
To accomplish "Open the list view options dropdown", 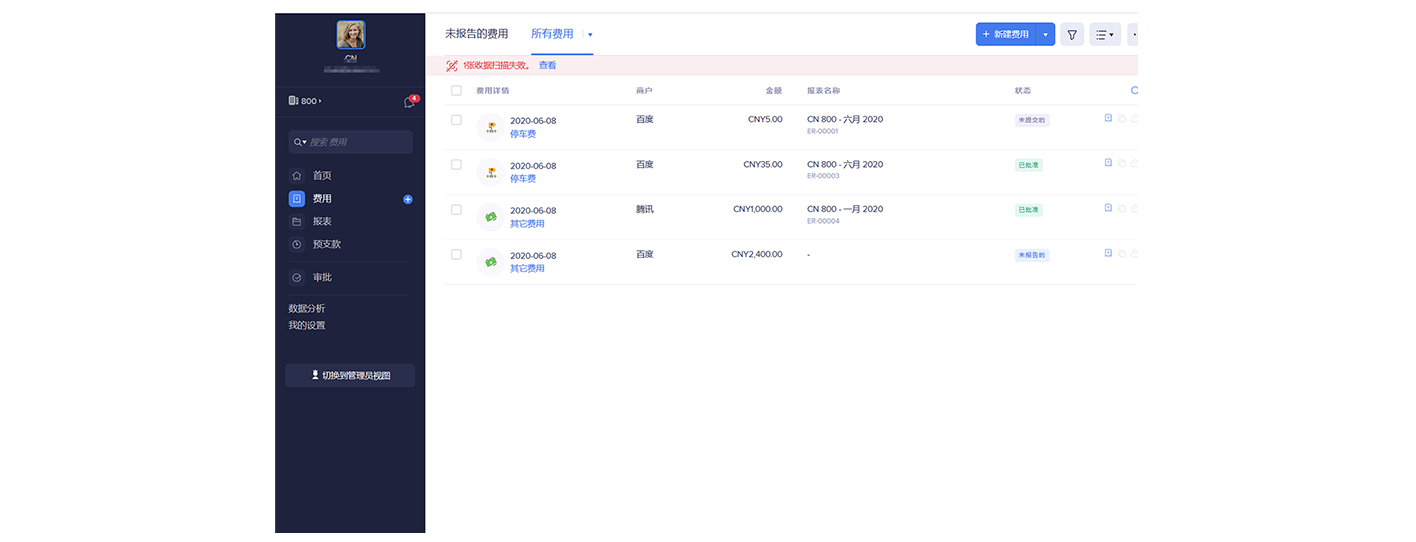I will (x=1104, y=35).
